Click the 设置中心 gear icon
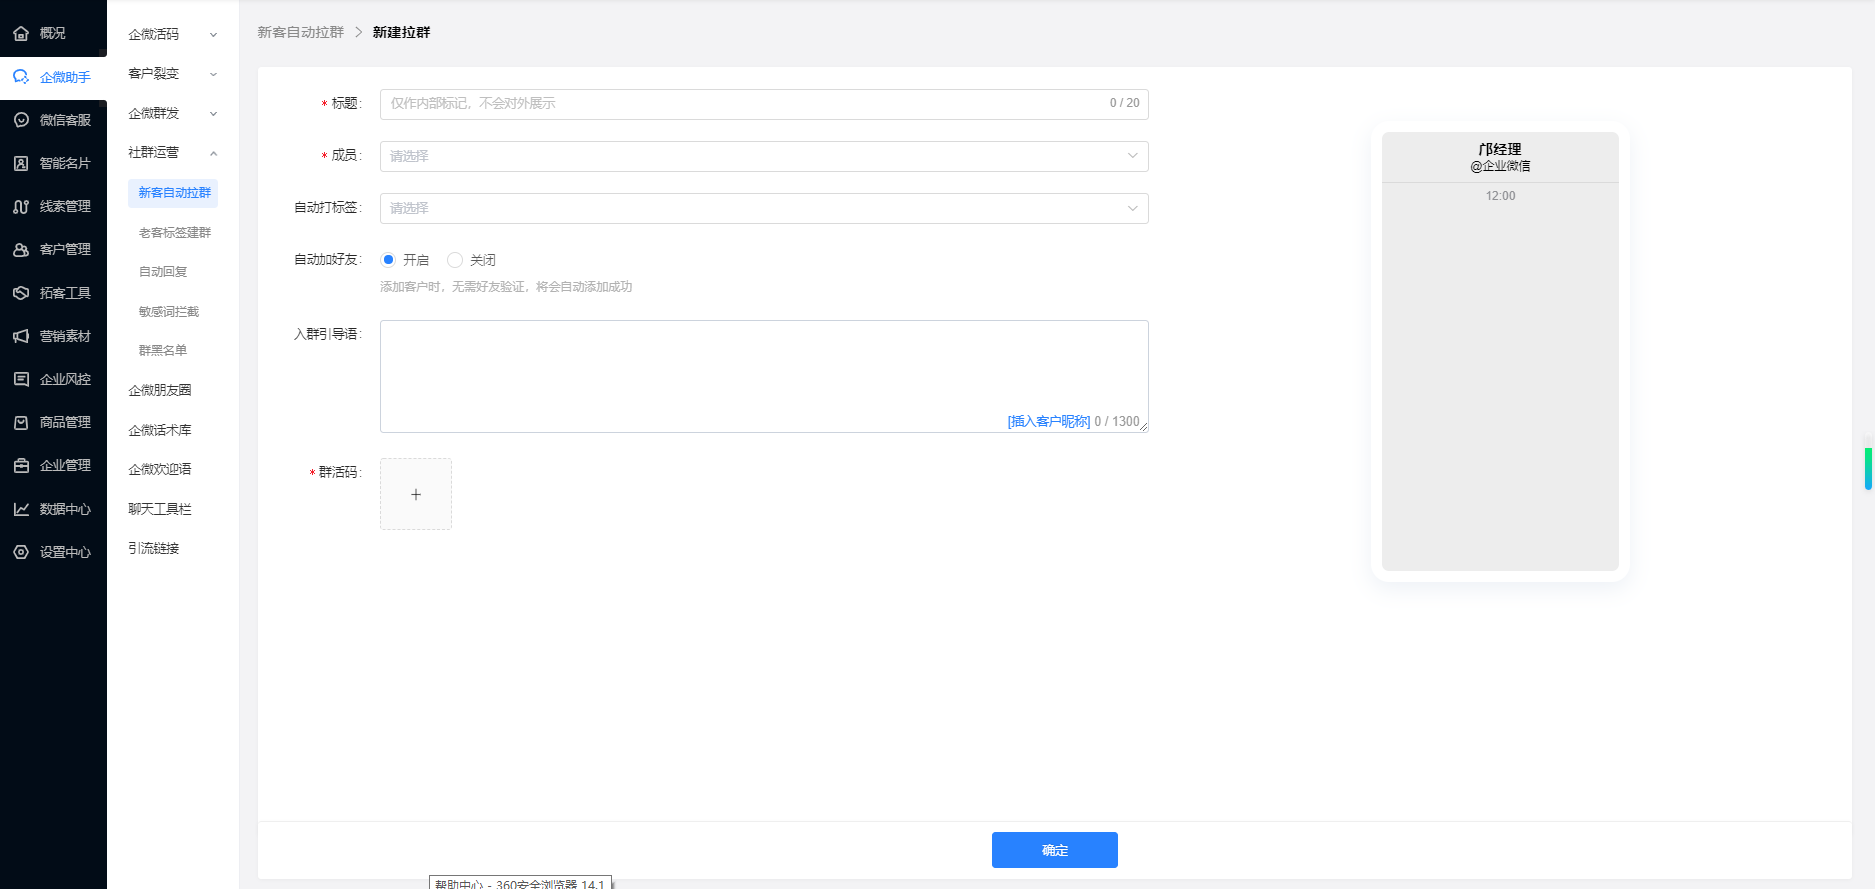This screenshot has height=889, width=1875. coord(21,552)
